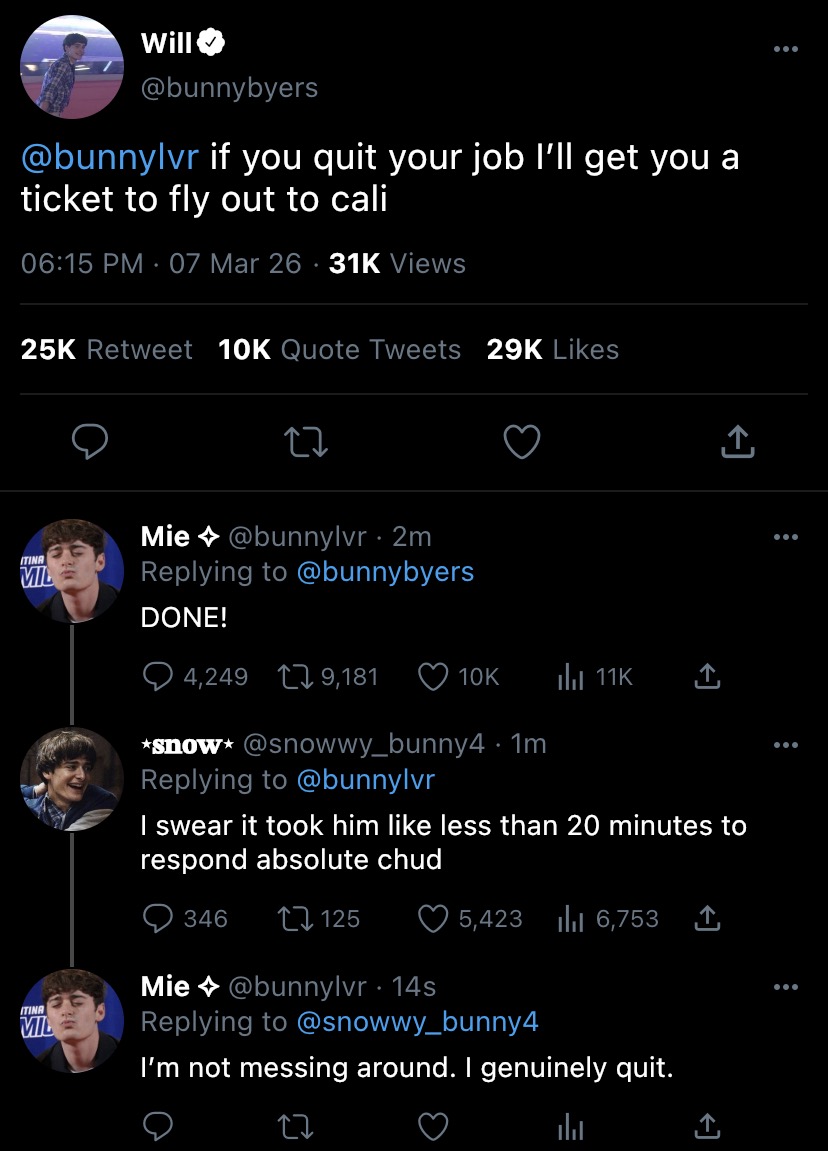Share snow's reply tweet
Image resolution: width=828 pixels, height=1151 pixels.
(706, 918)
